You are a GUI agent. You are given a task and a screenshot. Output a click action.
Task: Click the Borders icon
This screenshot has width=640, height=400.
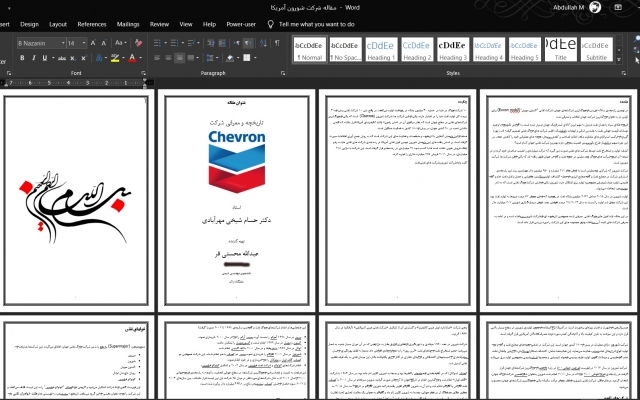pos(247,58)
